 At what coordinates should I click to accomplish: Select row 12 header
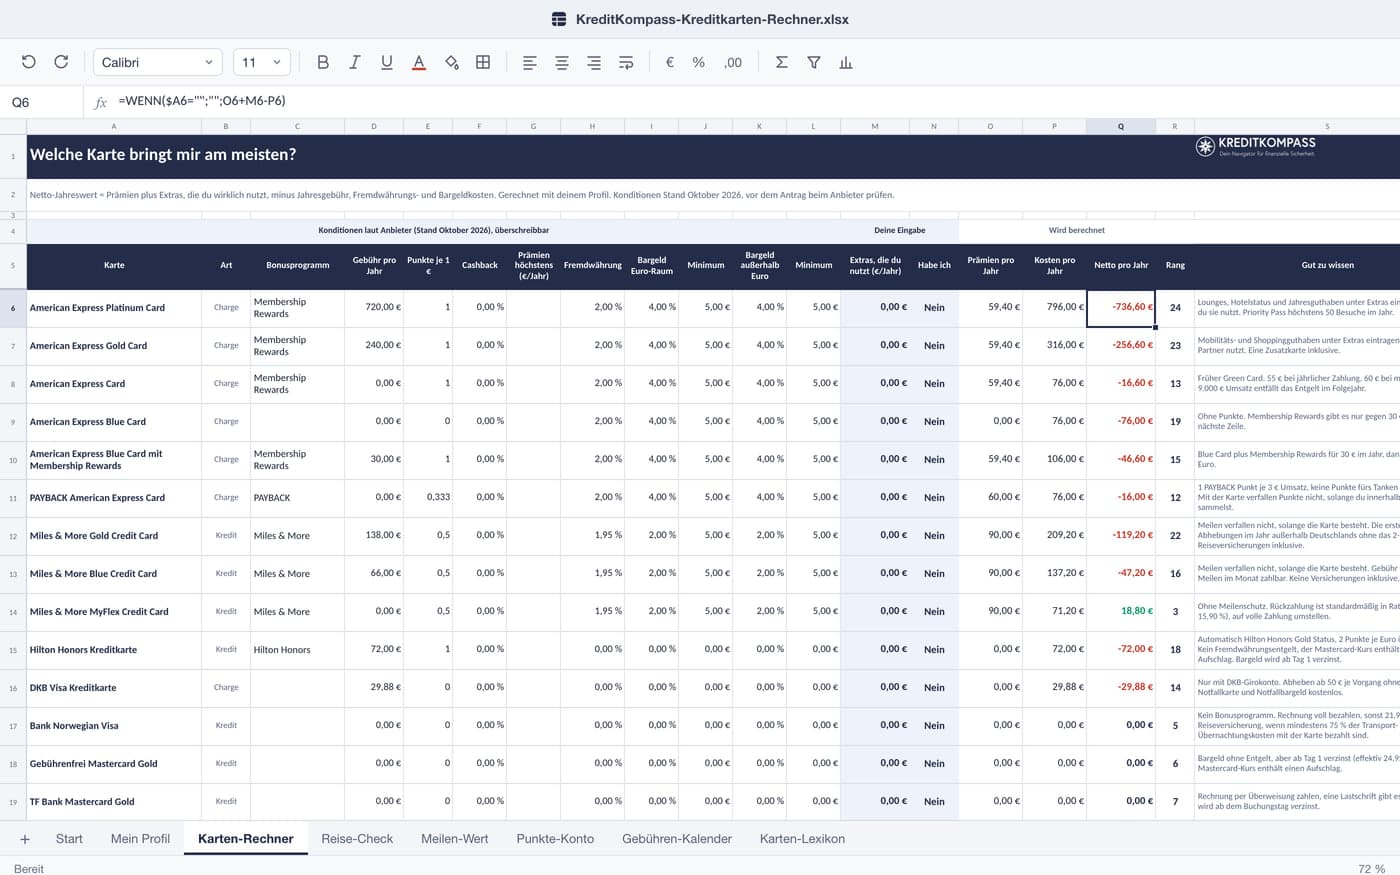coord(13,536)
